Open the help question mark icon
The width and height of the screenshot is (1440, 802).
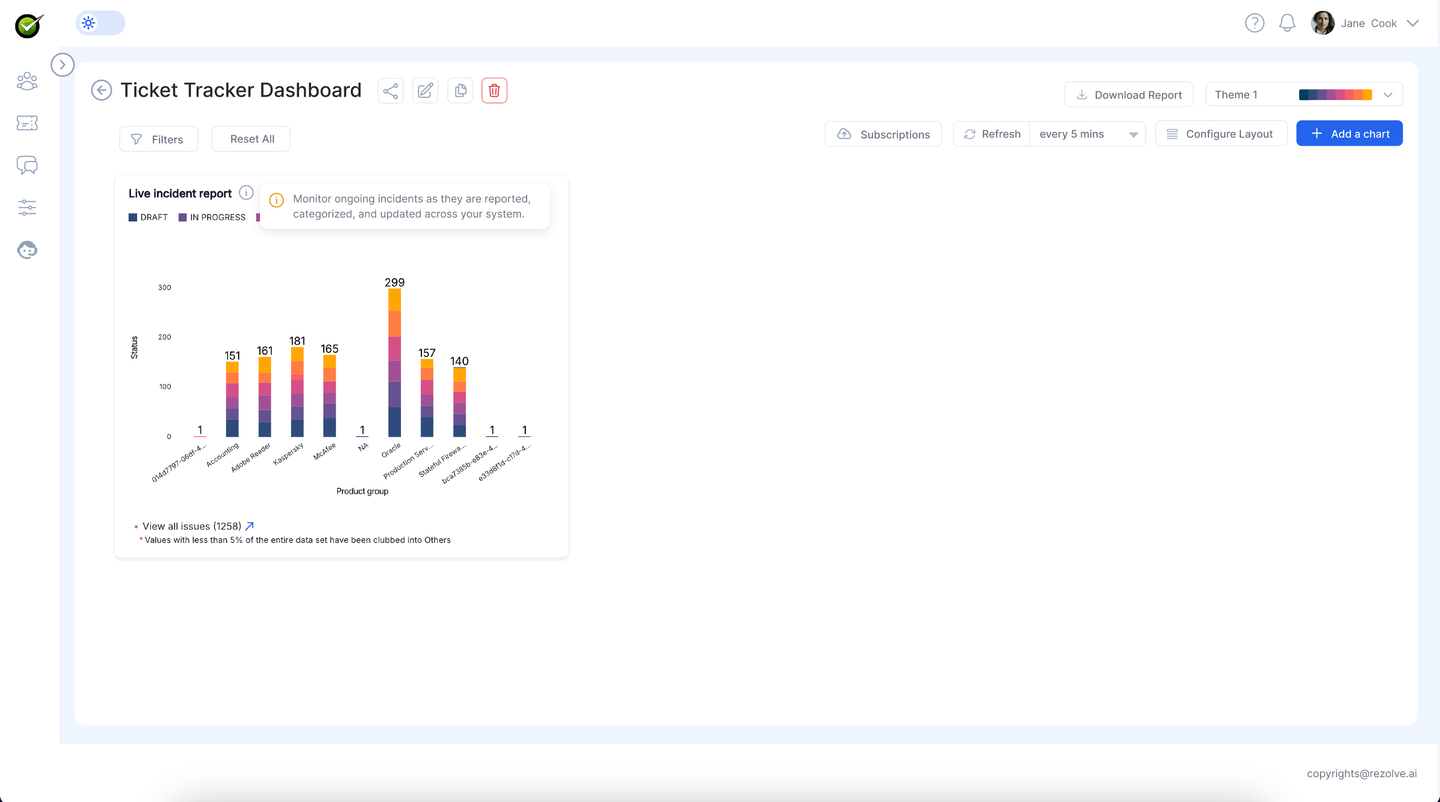[1254, 23]
